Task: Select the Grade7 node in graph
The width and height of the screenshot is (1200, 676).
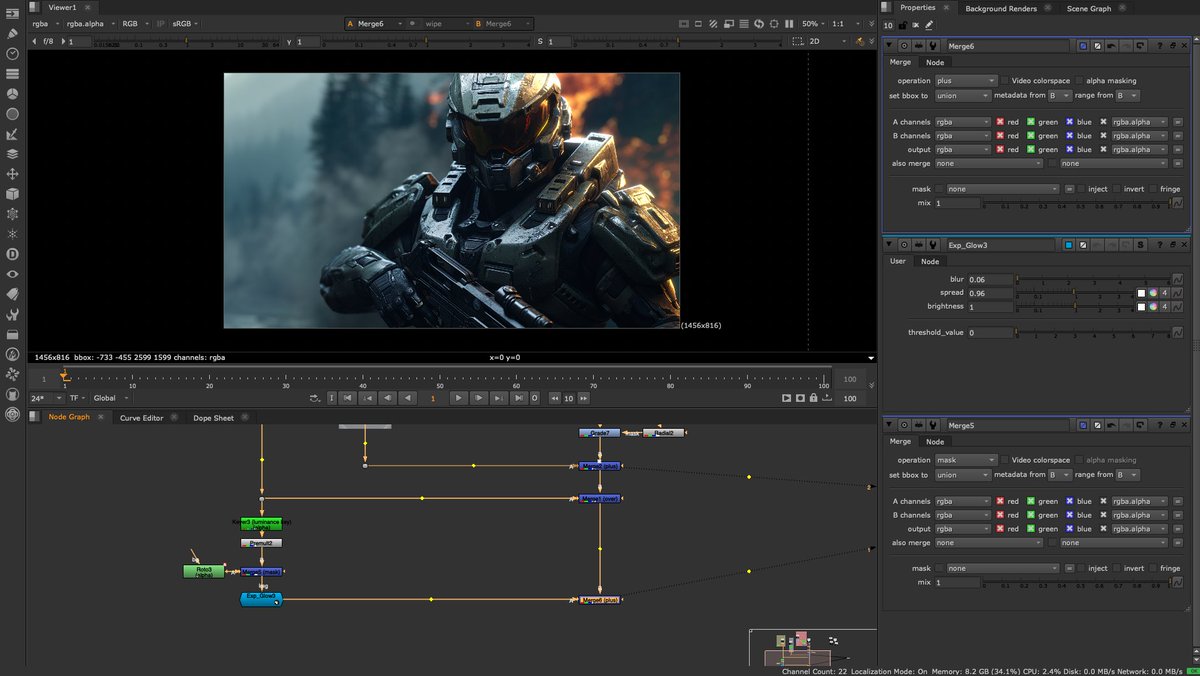Action: click(600, 432)
